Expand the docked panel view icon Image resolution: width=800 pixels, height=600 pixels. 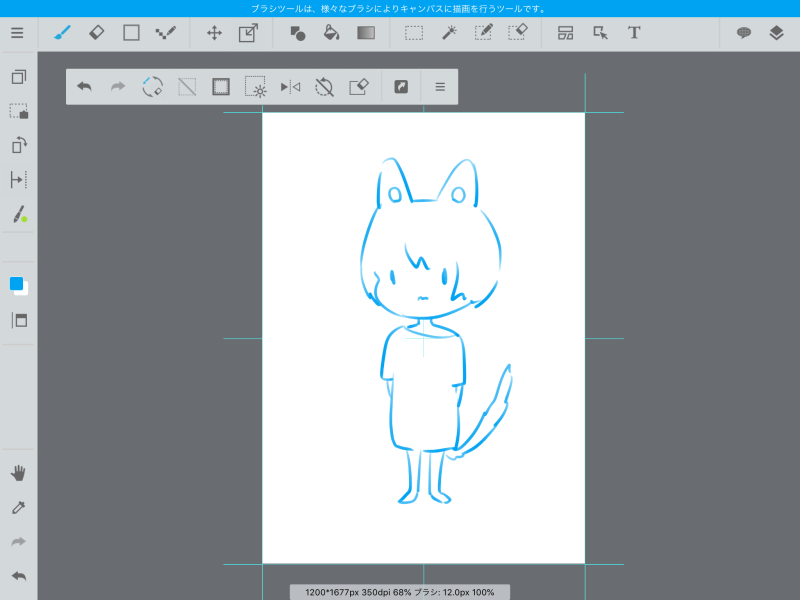pos(18,320)
